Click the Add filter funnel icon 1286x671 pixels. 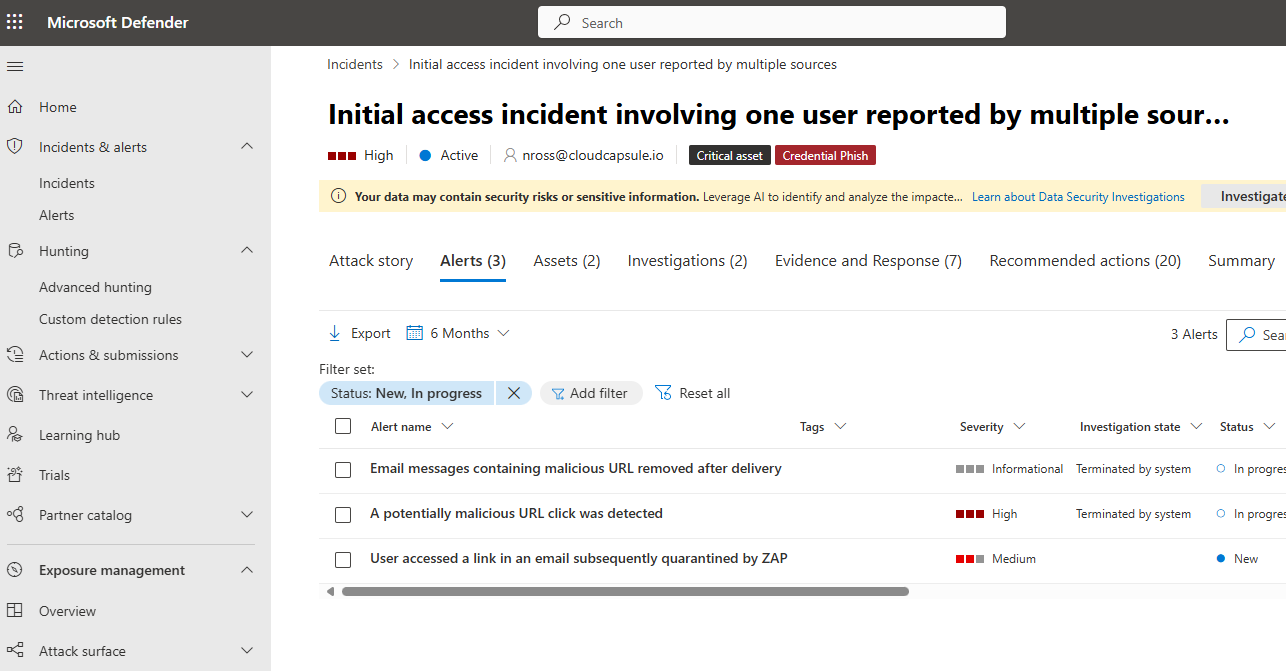558,393
